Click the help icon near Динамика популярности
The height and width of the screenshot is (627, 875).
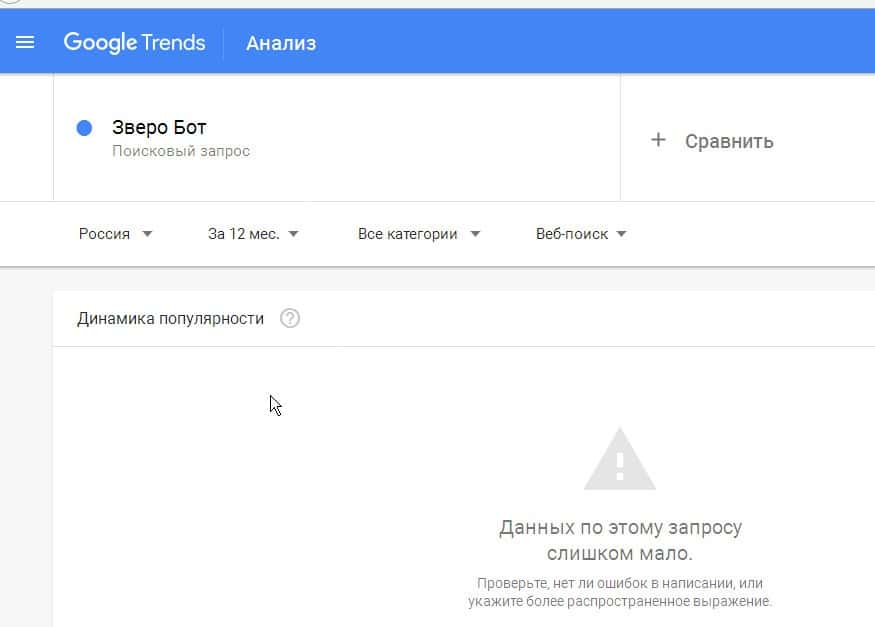tap(290, 319)
